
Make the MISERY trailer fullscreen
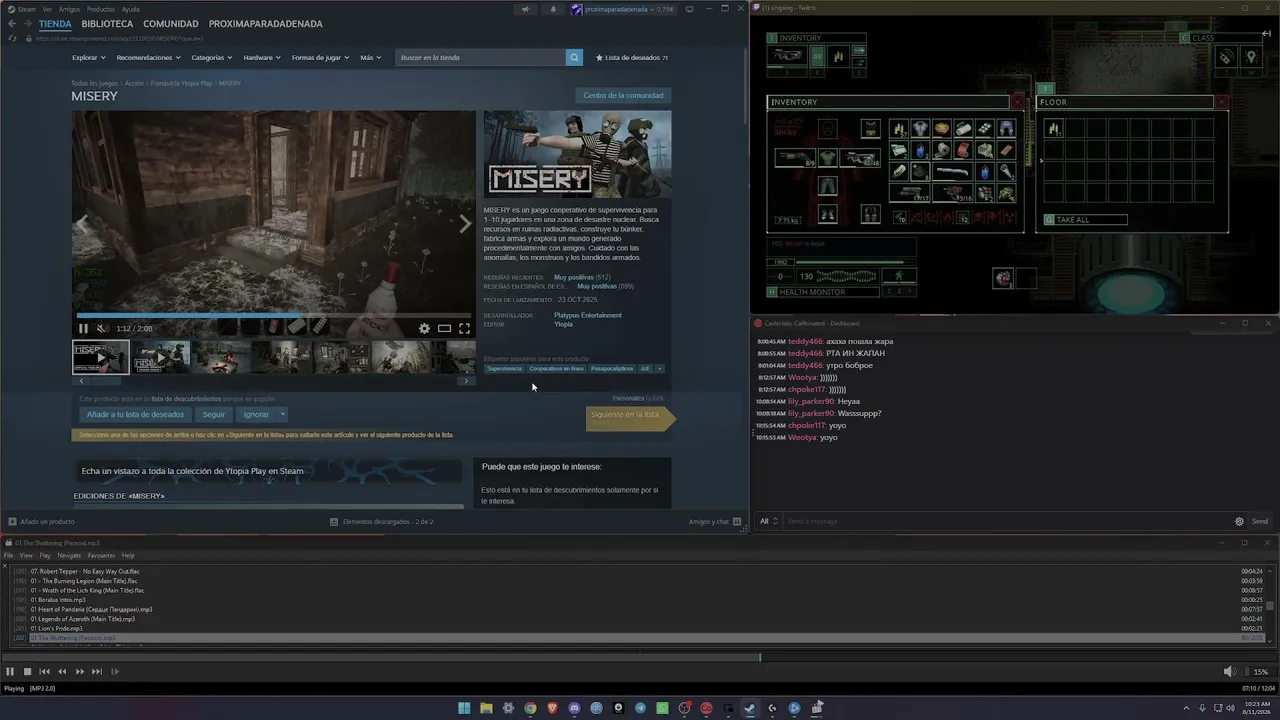[464, 328]
